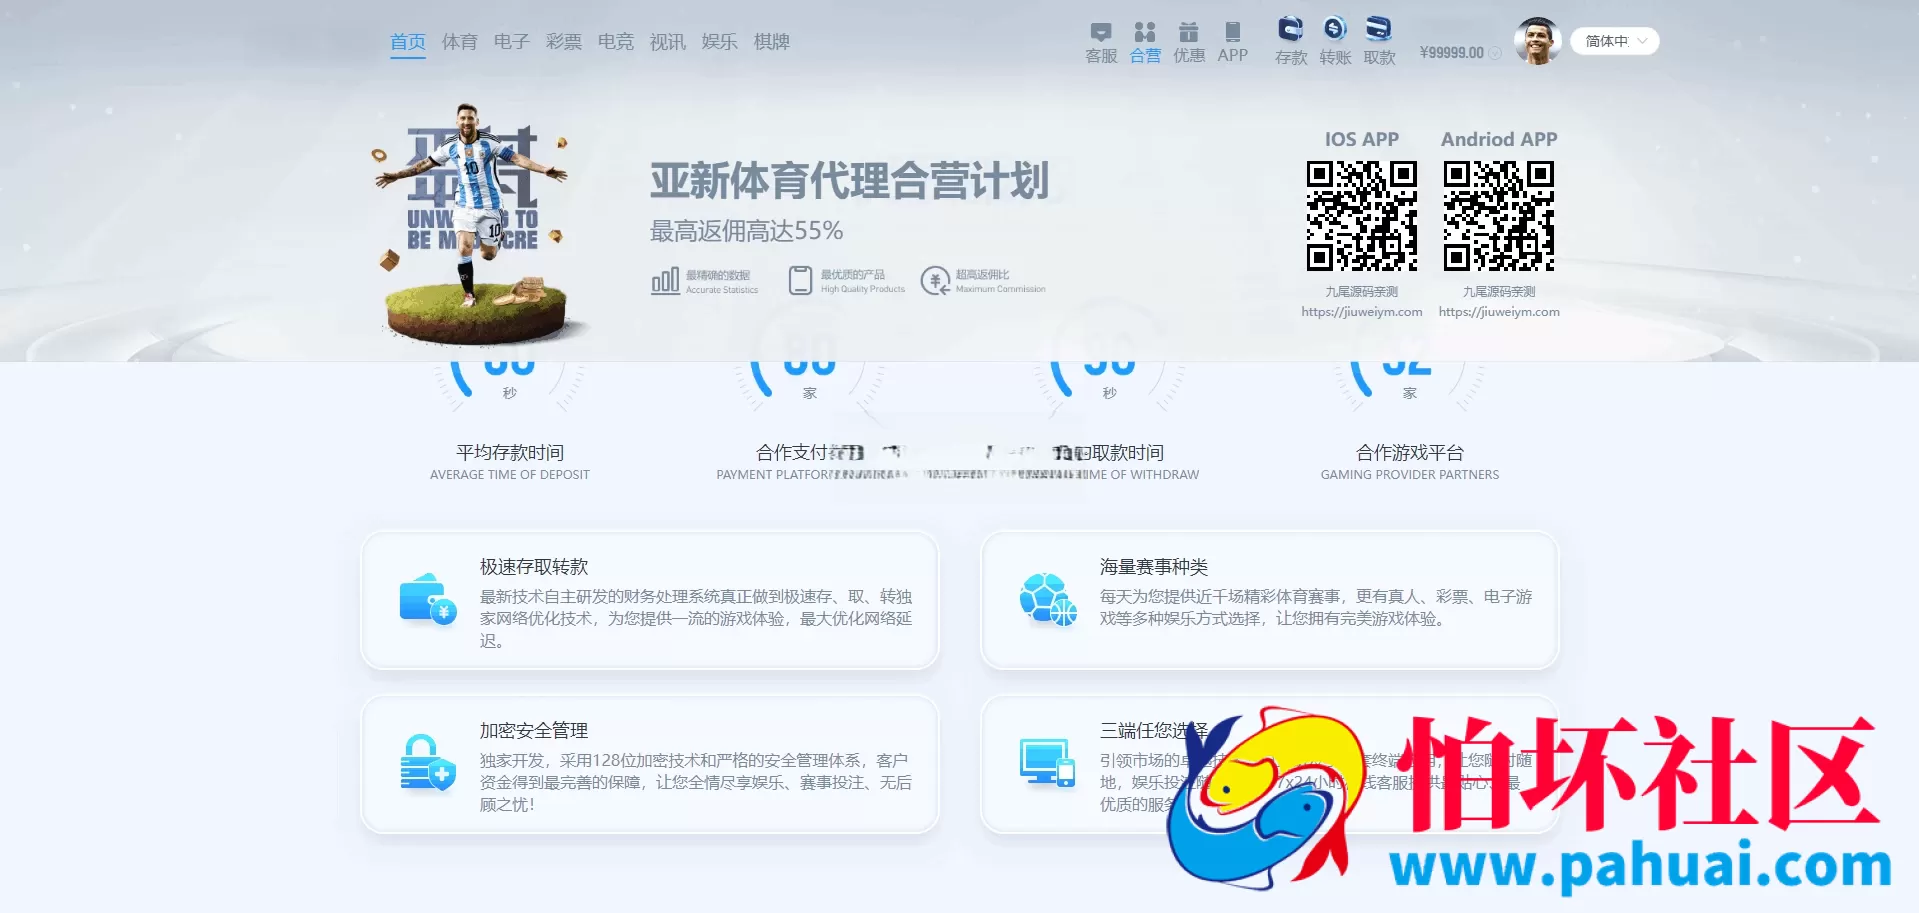Open the 存款 deposit wallet icon
The image size is (1919, 913).
[1291, 41]
